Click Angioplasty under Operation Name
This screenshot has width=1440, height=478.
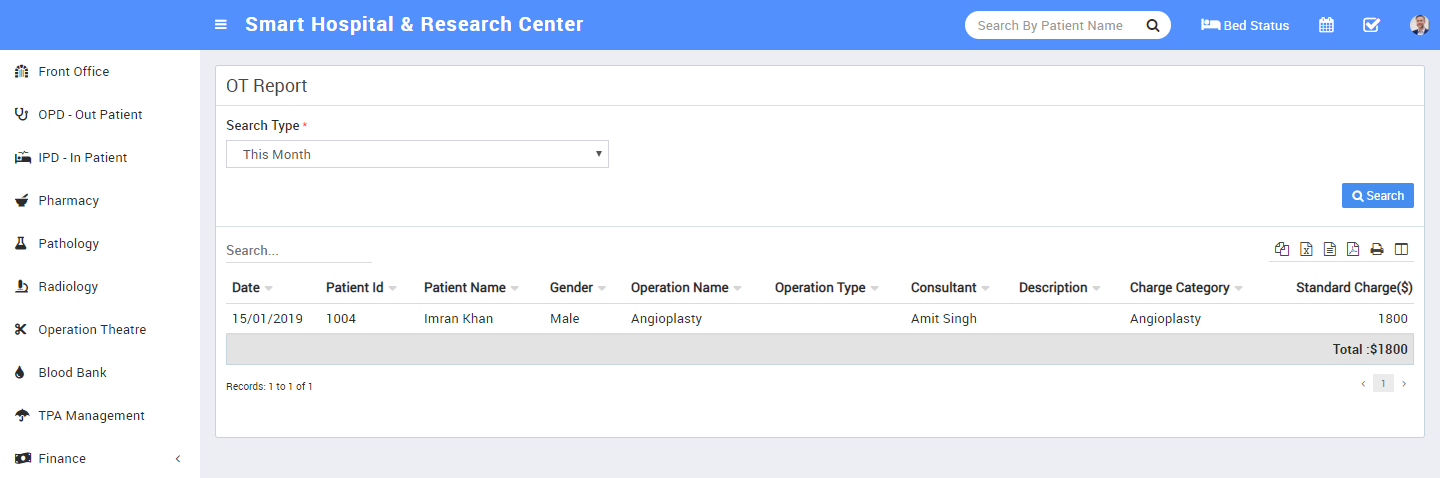tap(666, 319)
